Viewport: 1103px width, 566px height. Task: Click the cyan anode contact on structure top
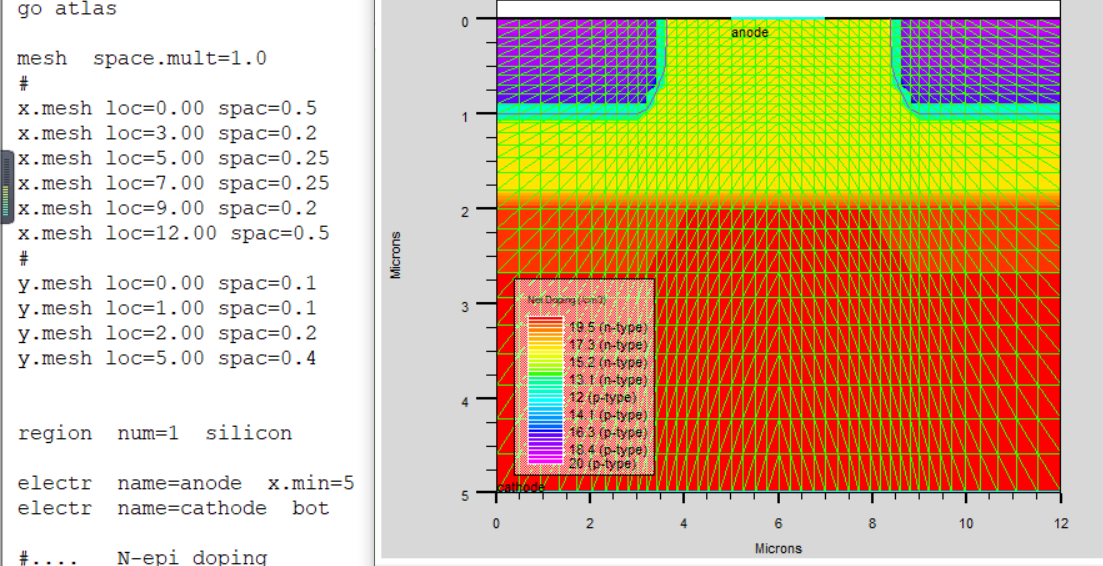tap(777, 18)
